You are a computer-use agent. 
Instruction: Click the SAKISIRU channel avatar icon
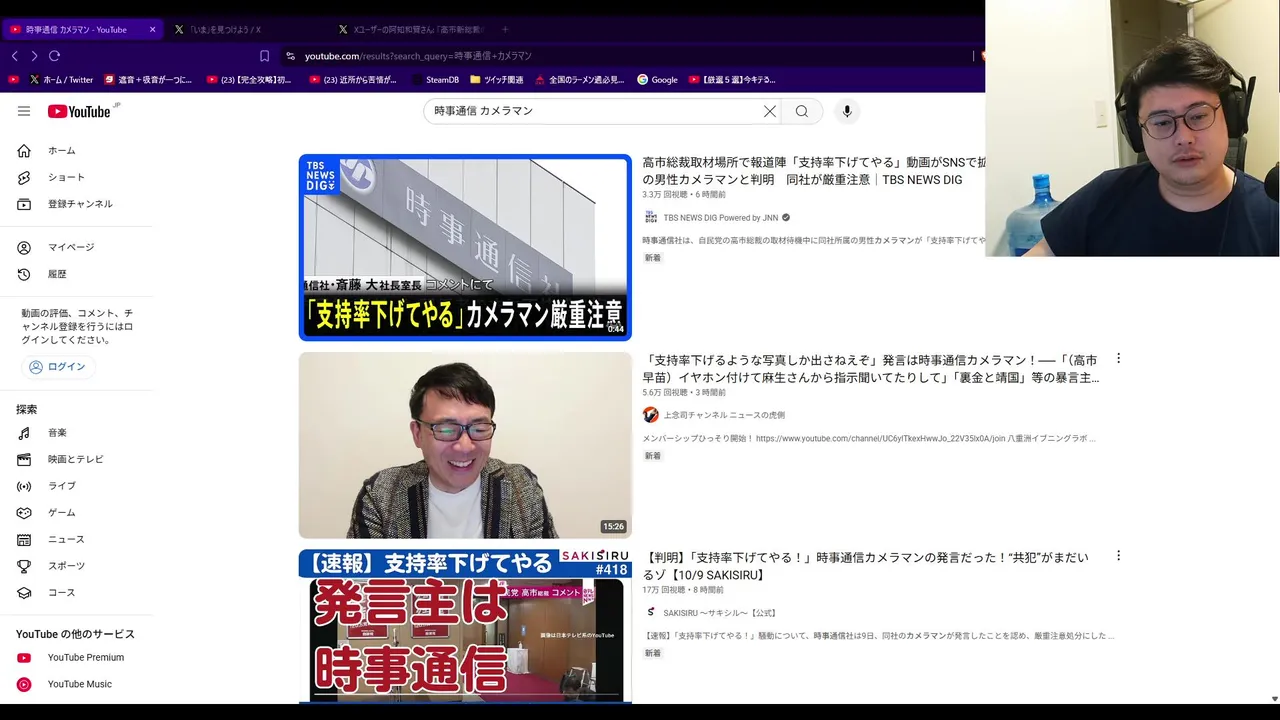651,612
